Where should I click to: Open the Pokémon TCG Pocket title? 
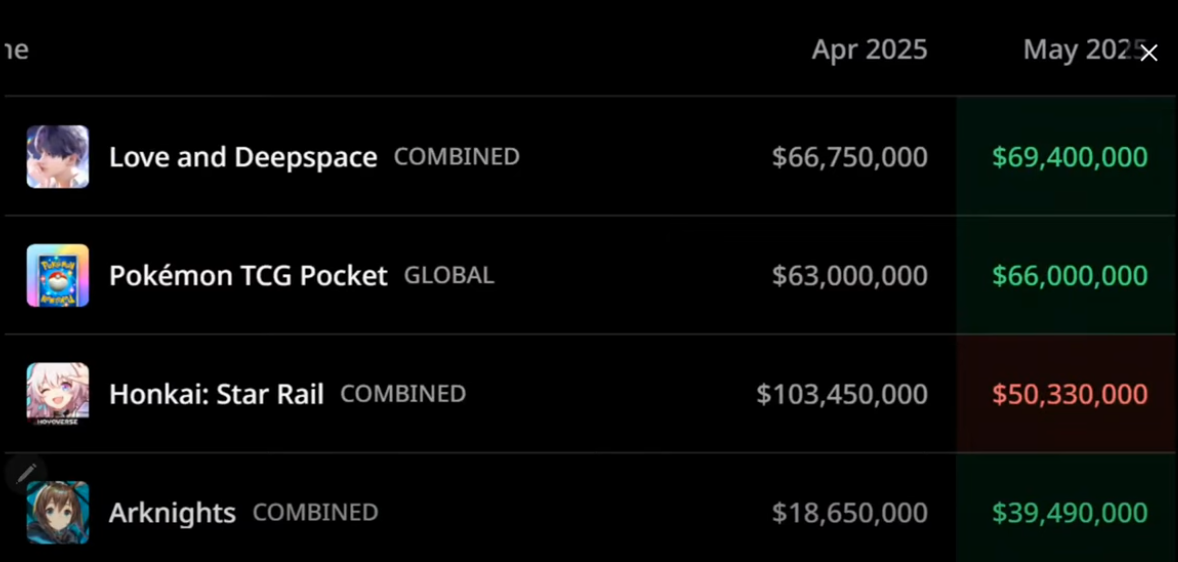coord(248,276)
